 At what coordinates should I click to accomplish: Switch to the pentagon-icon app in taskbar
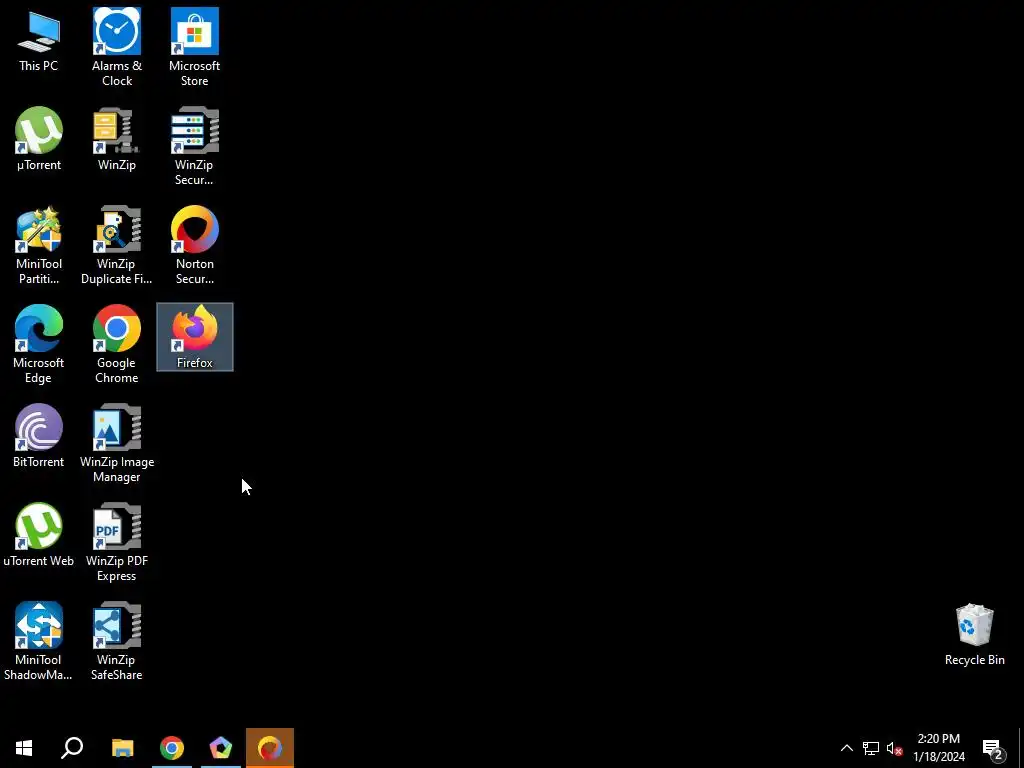coord(221,748)
